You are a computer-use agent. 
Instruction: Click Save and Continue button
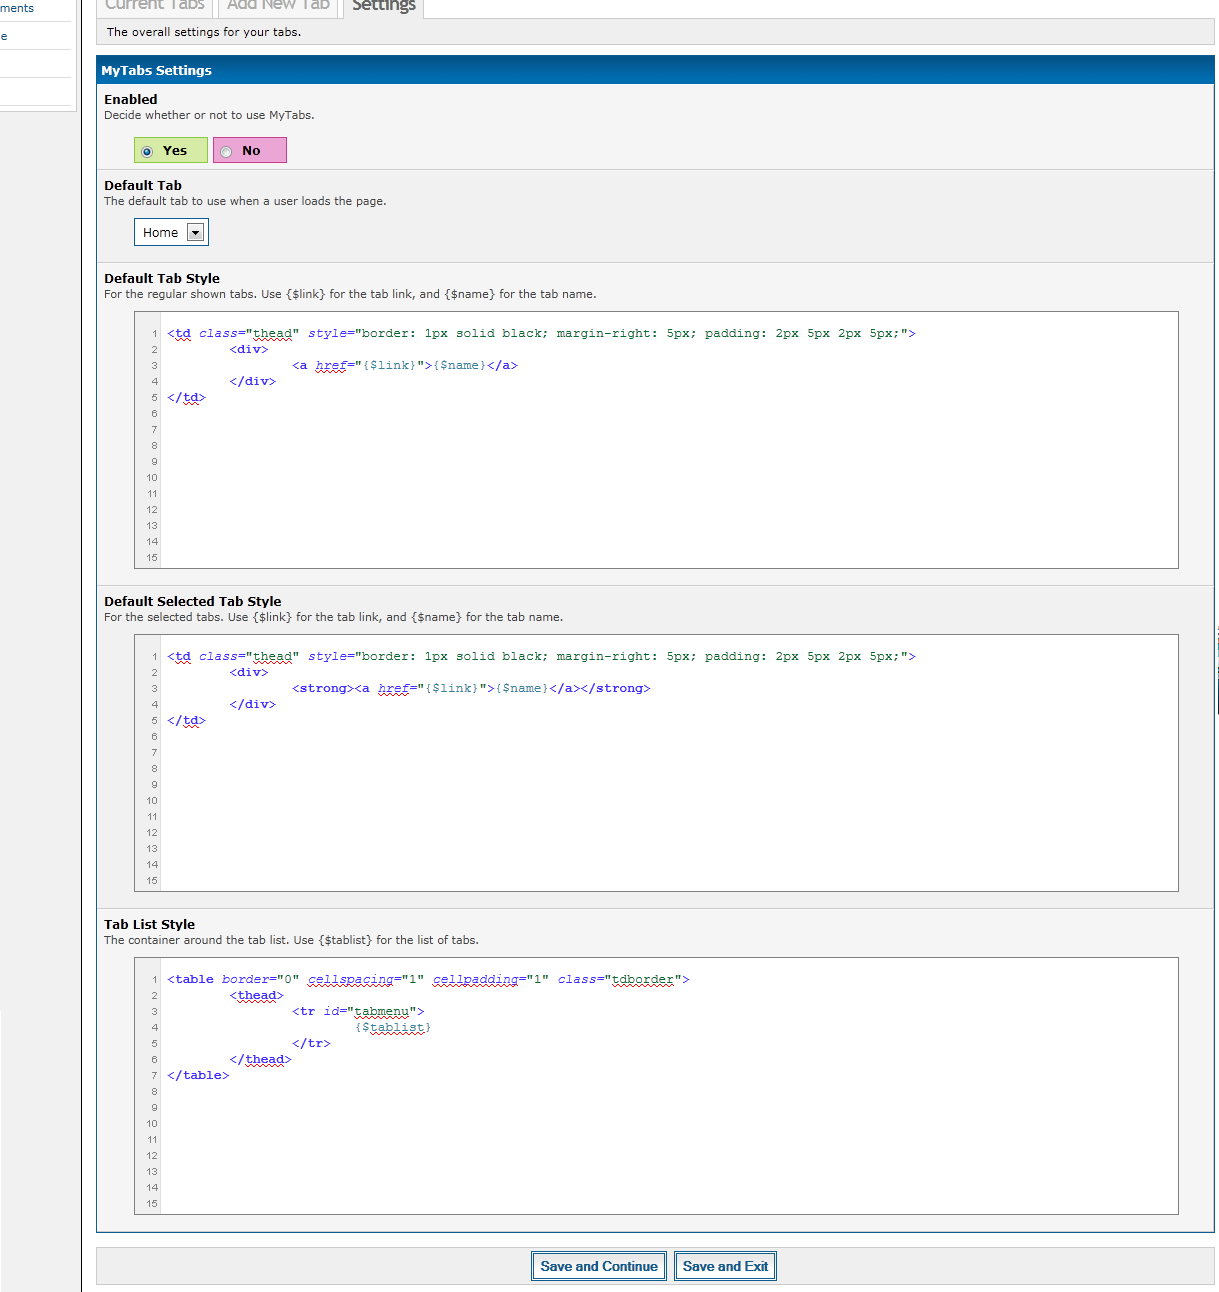coord(599,1266)
